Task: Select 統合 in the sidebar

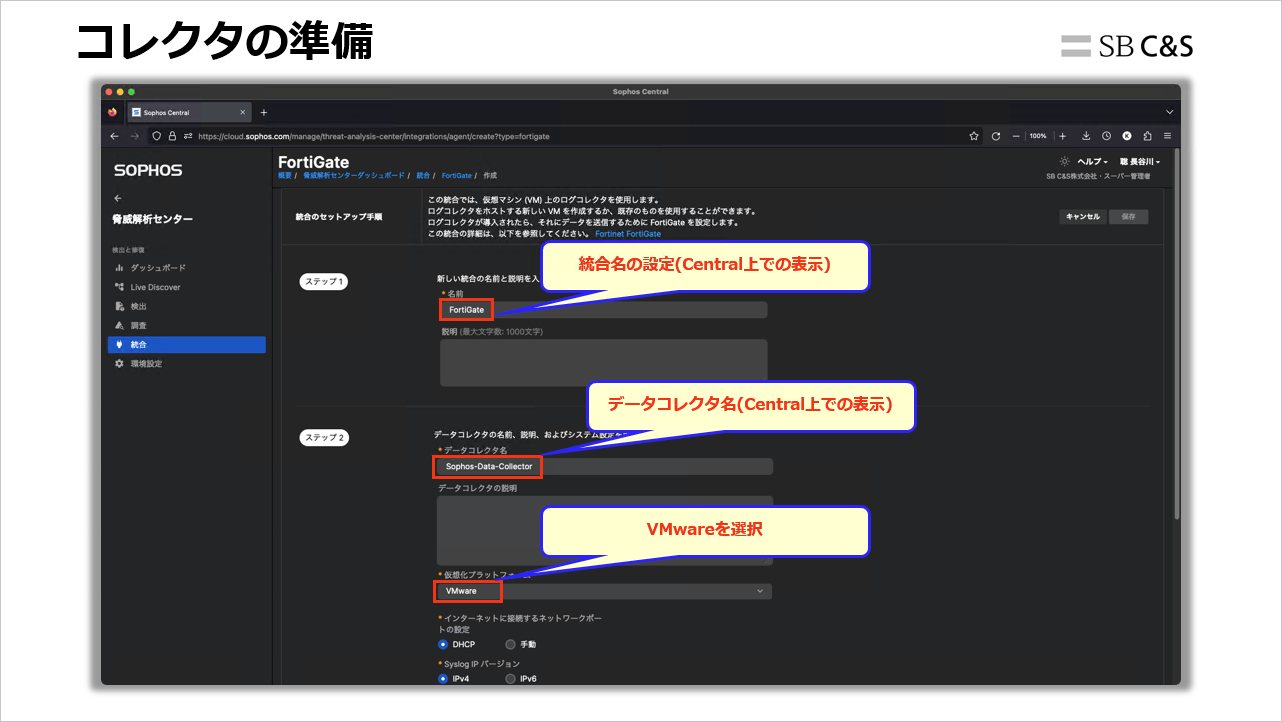Action: click(187, 345)
